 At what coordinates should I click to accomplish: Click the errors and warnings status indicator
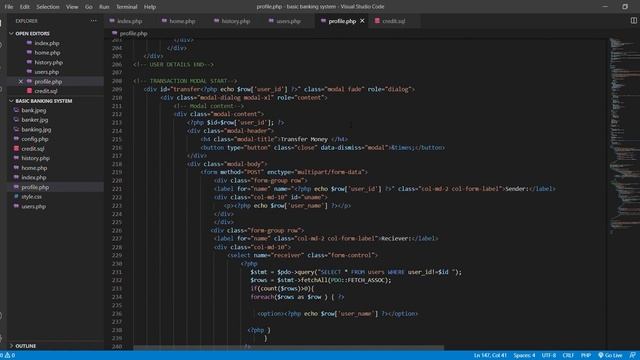pos(8,355)
